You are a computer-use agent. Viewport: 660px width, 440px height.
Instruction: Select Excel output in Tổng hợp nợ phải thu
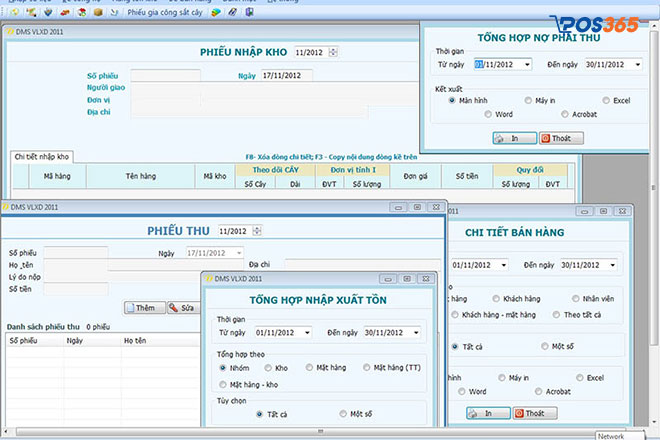[608, 100]
